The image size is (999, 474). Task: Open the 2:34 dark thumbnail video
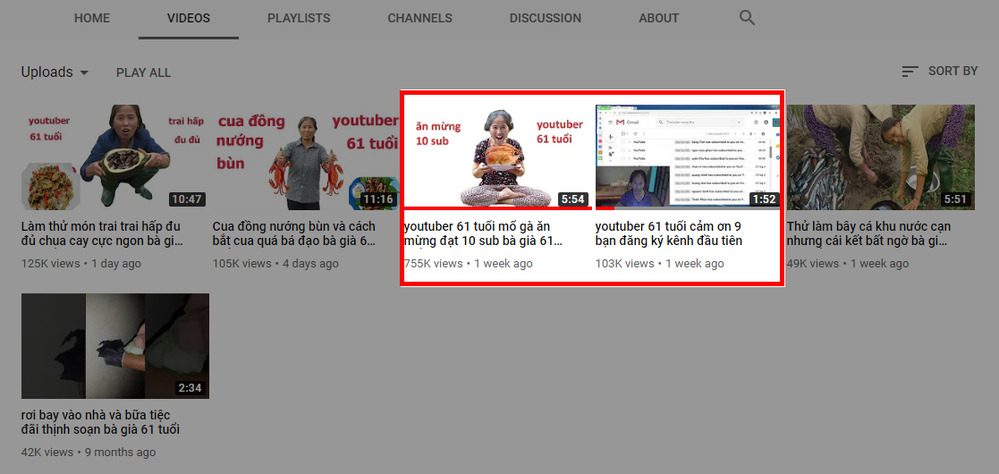click(x=115, y=346)
